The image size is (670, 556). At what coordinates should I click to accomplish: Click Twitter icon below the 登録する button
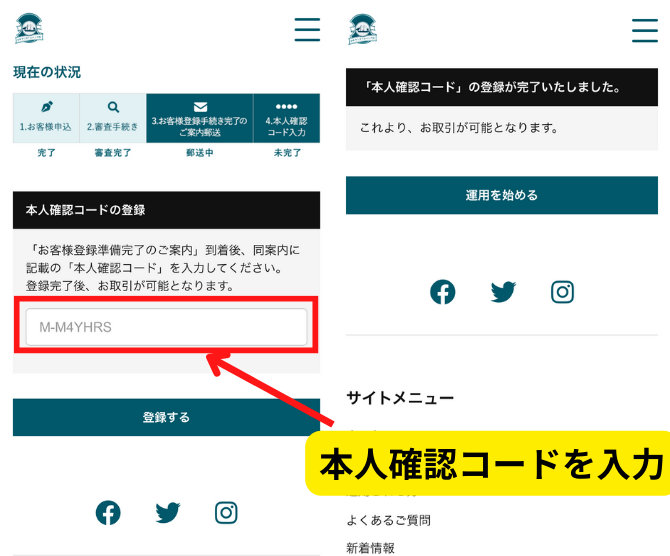pos(168,513)
